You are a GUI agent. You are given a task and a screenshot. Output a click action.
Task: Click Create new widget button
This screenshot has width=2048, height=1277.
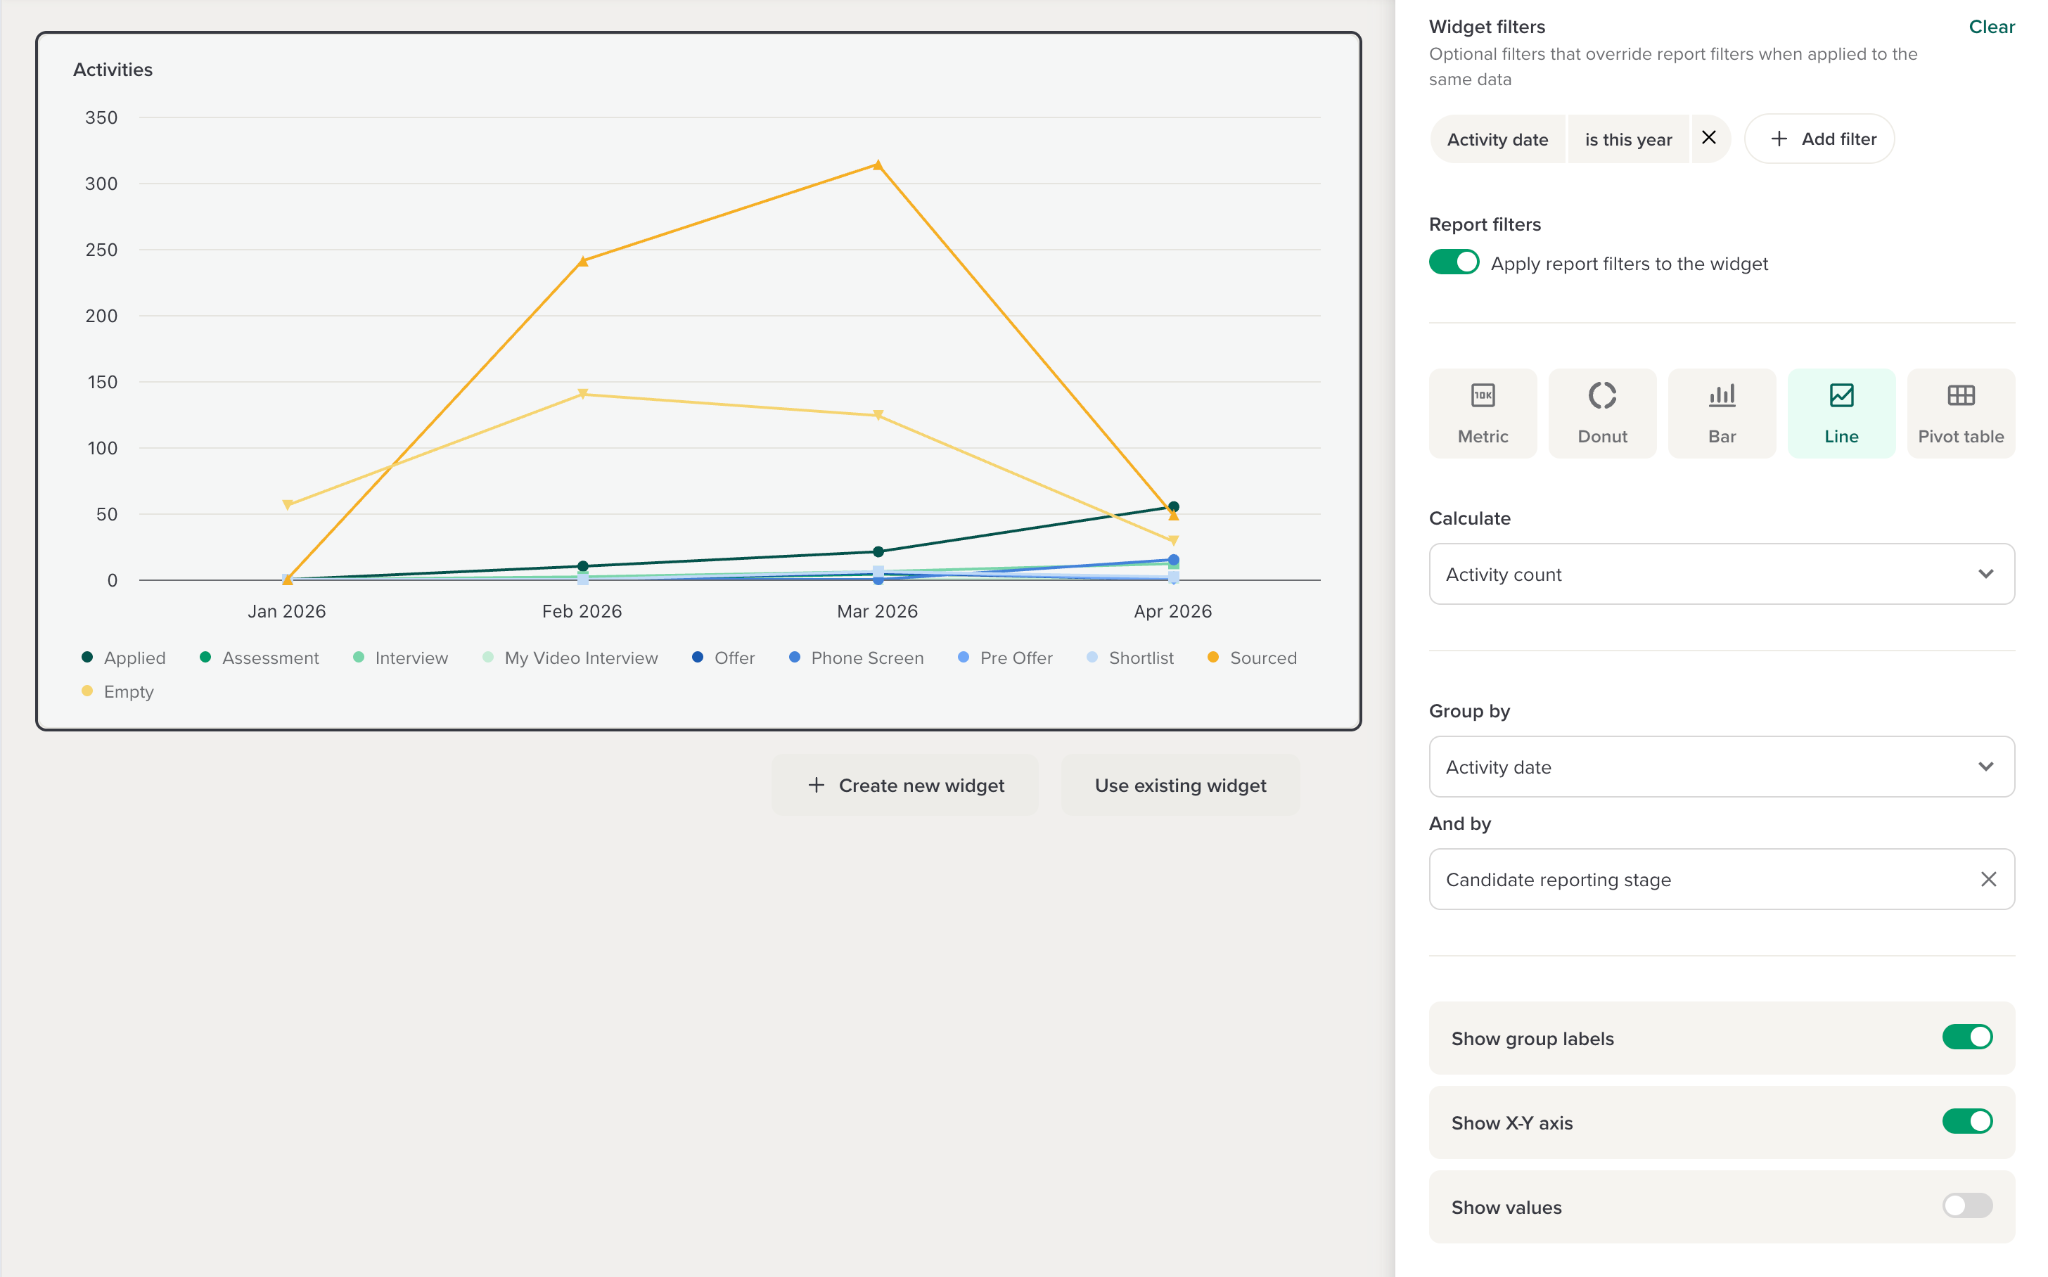point(905,785)
